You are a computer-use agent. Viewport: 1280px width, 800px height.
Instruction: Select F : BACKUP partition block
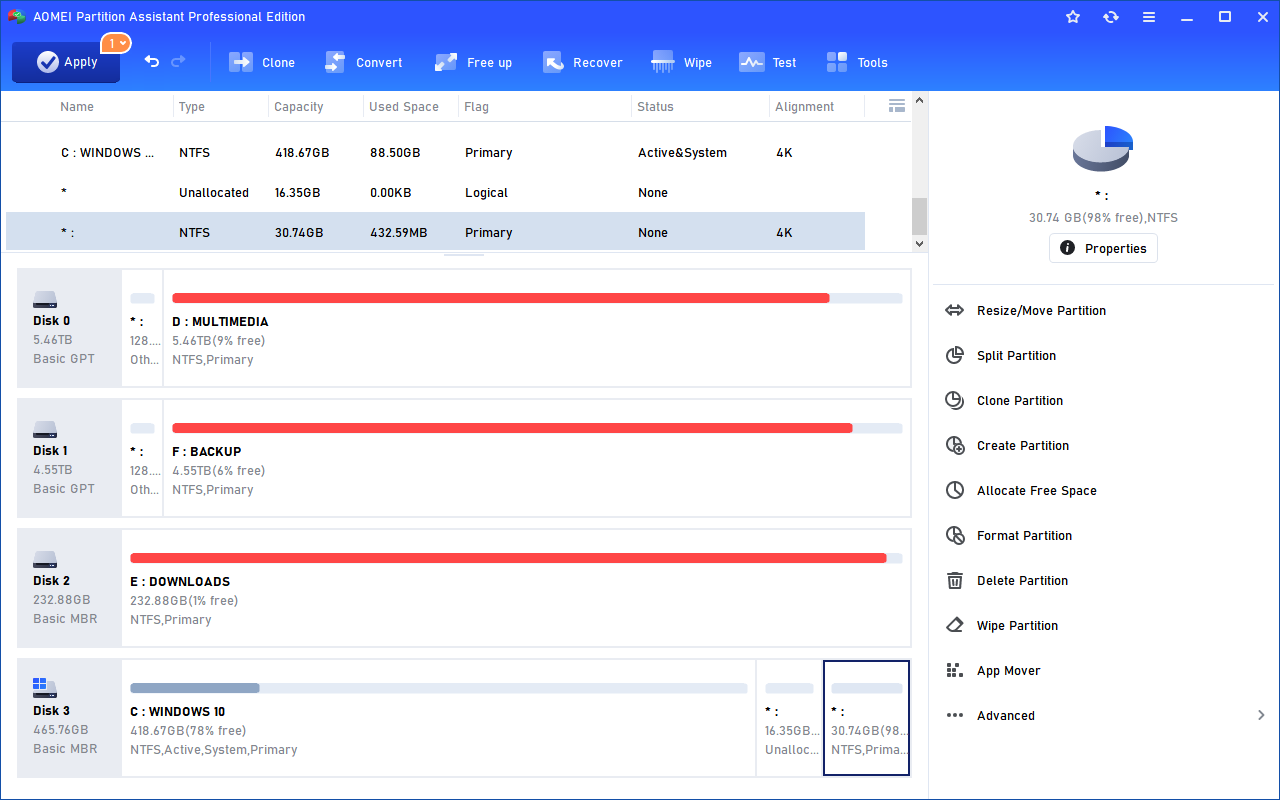pos(537,458)
